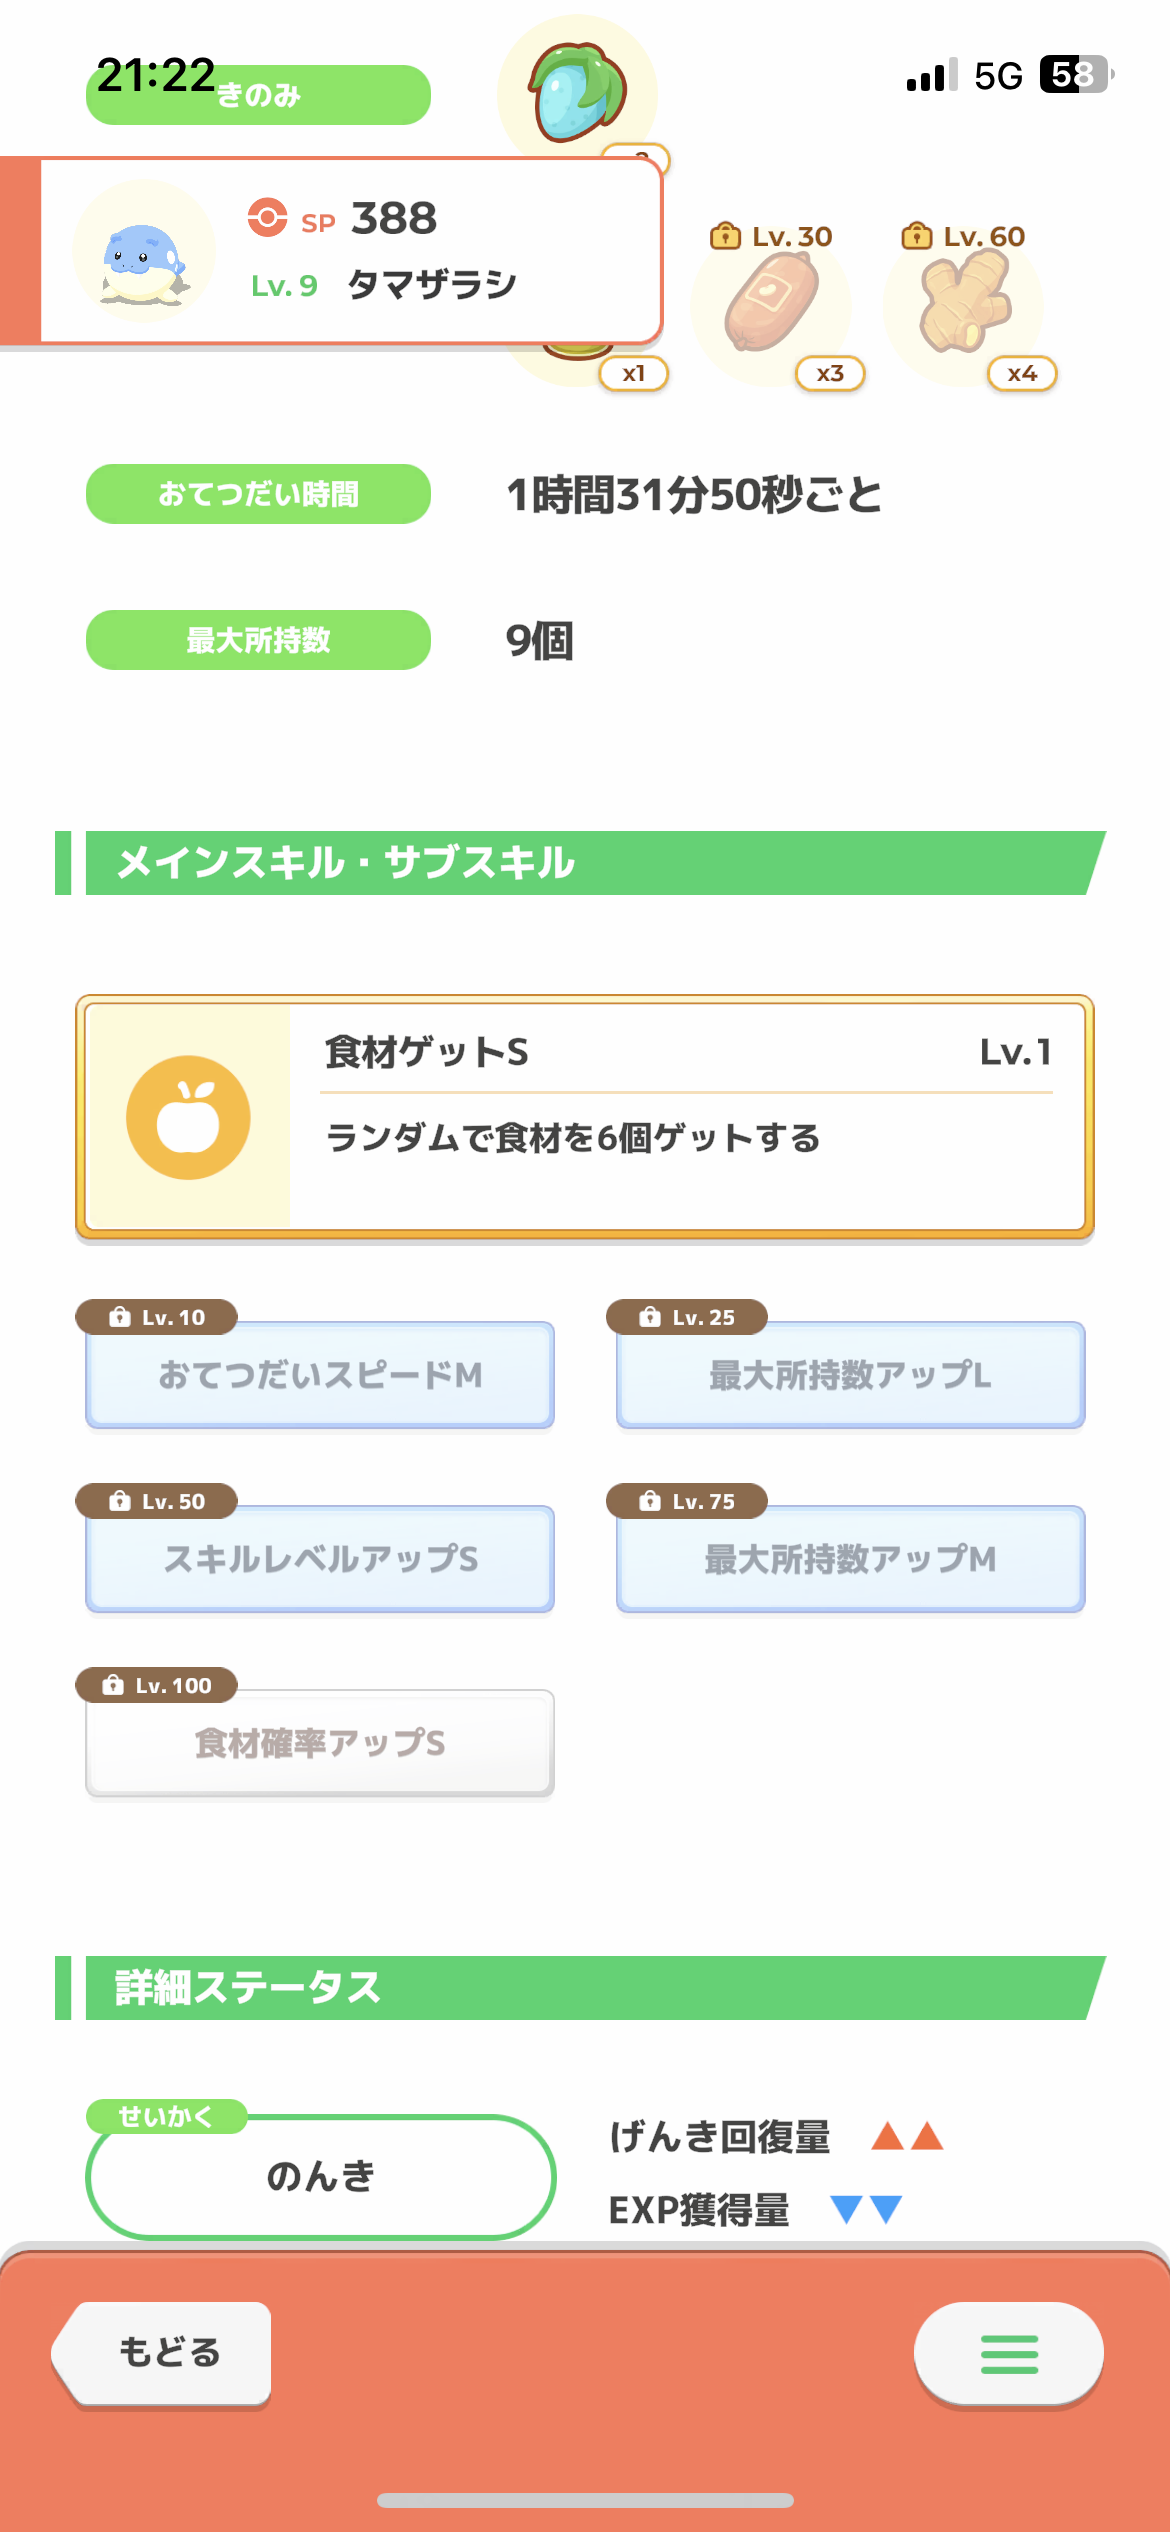Tap the スキルレベルアップS sub skill
The height and width of the screenshot is (2532, 1170).
coord(320,1559)
